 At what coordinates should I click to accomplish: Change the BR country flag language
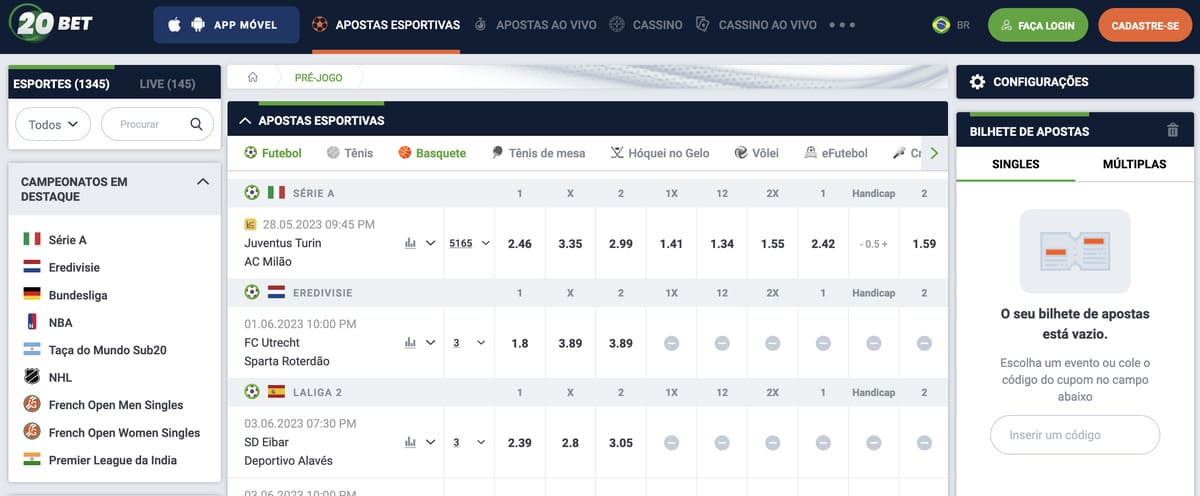click(x=951, y=25)
